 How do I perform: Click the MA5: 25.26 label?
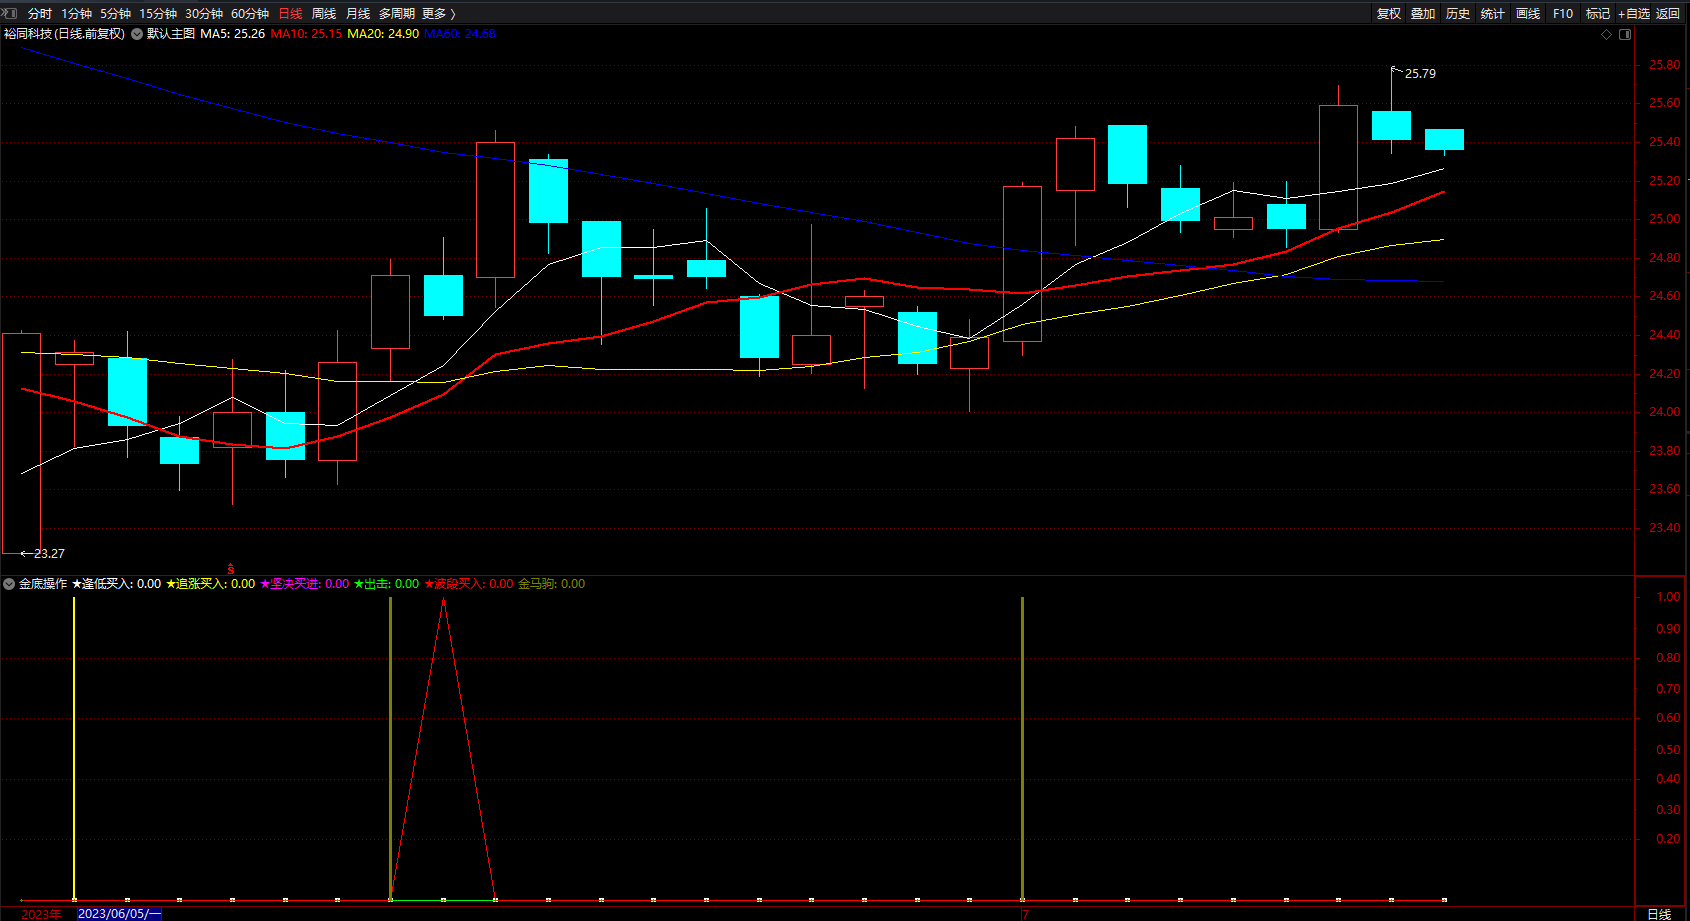click(x=232, y=34)
